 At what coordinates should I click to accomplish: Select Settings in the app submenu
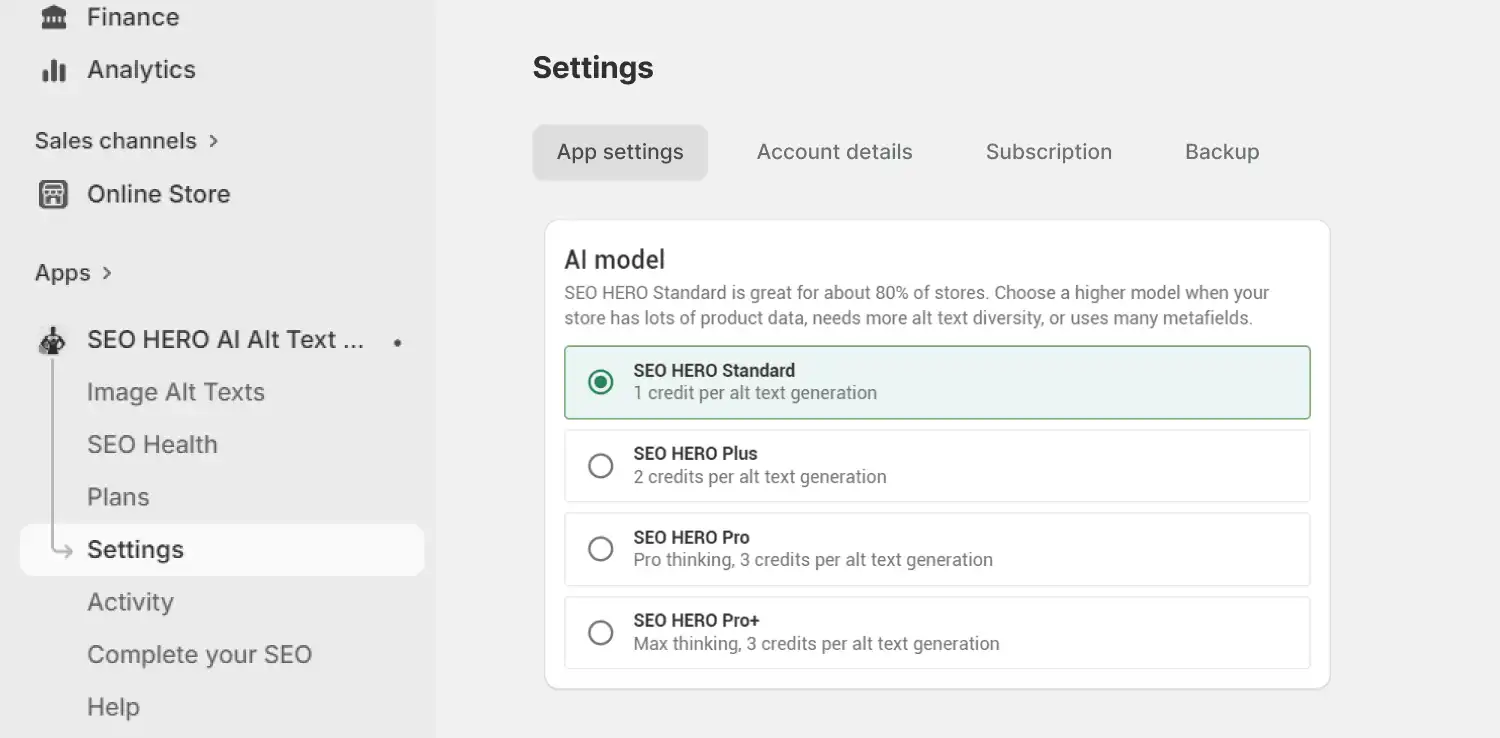(x=222, y=550)
